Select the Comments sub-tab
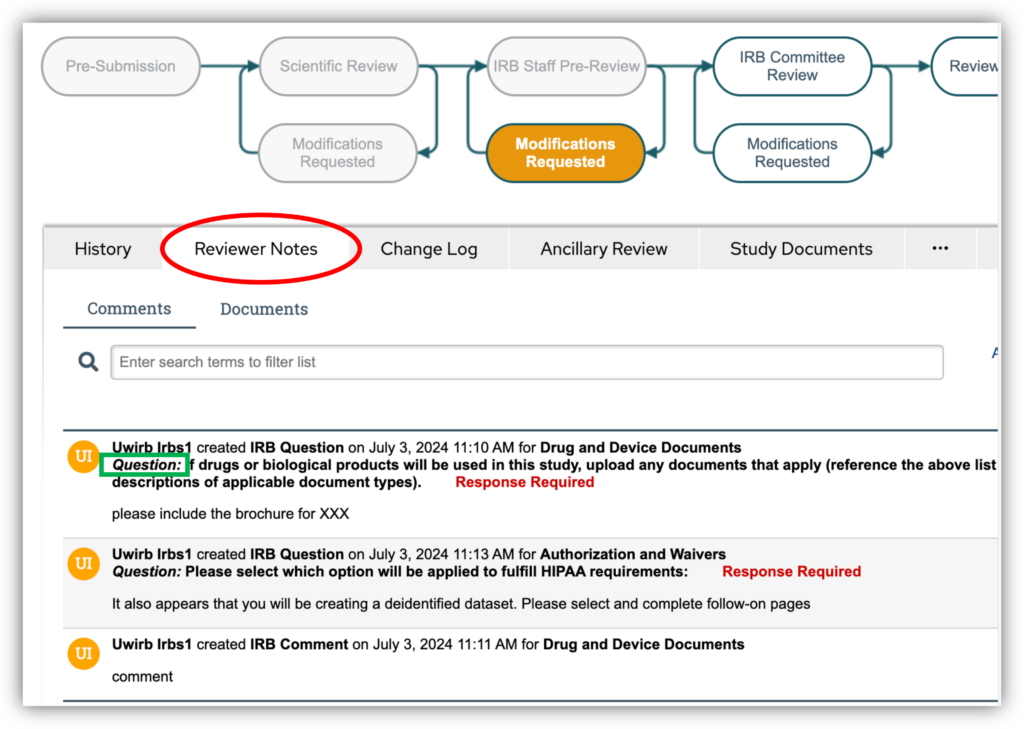Screen dimensions: 1024x729 pyautogui.click(x=128, y=309)
